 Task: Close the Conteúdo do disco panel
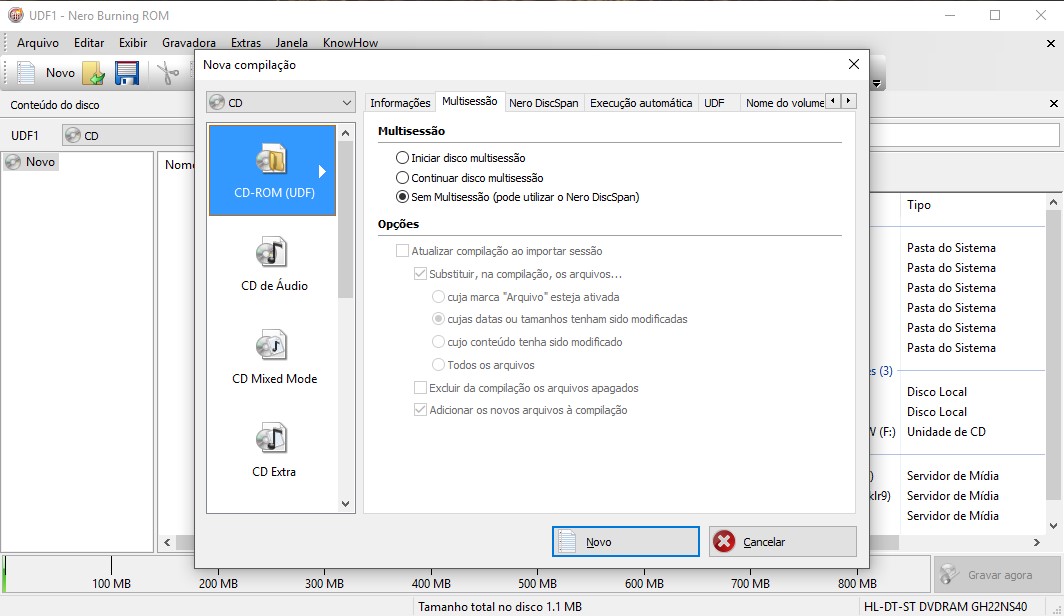1053,104
